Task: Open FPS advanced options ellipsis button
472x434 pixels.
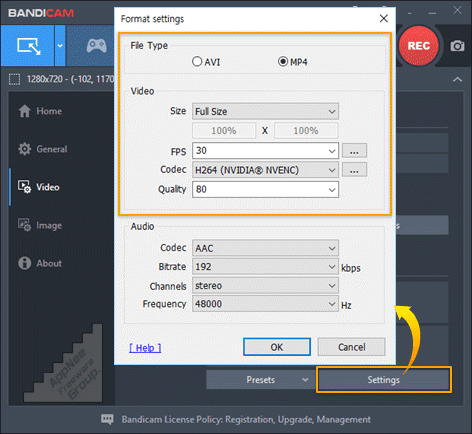Action: coord(354,151)
